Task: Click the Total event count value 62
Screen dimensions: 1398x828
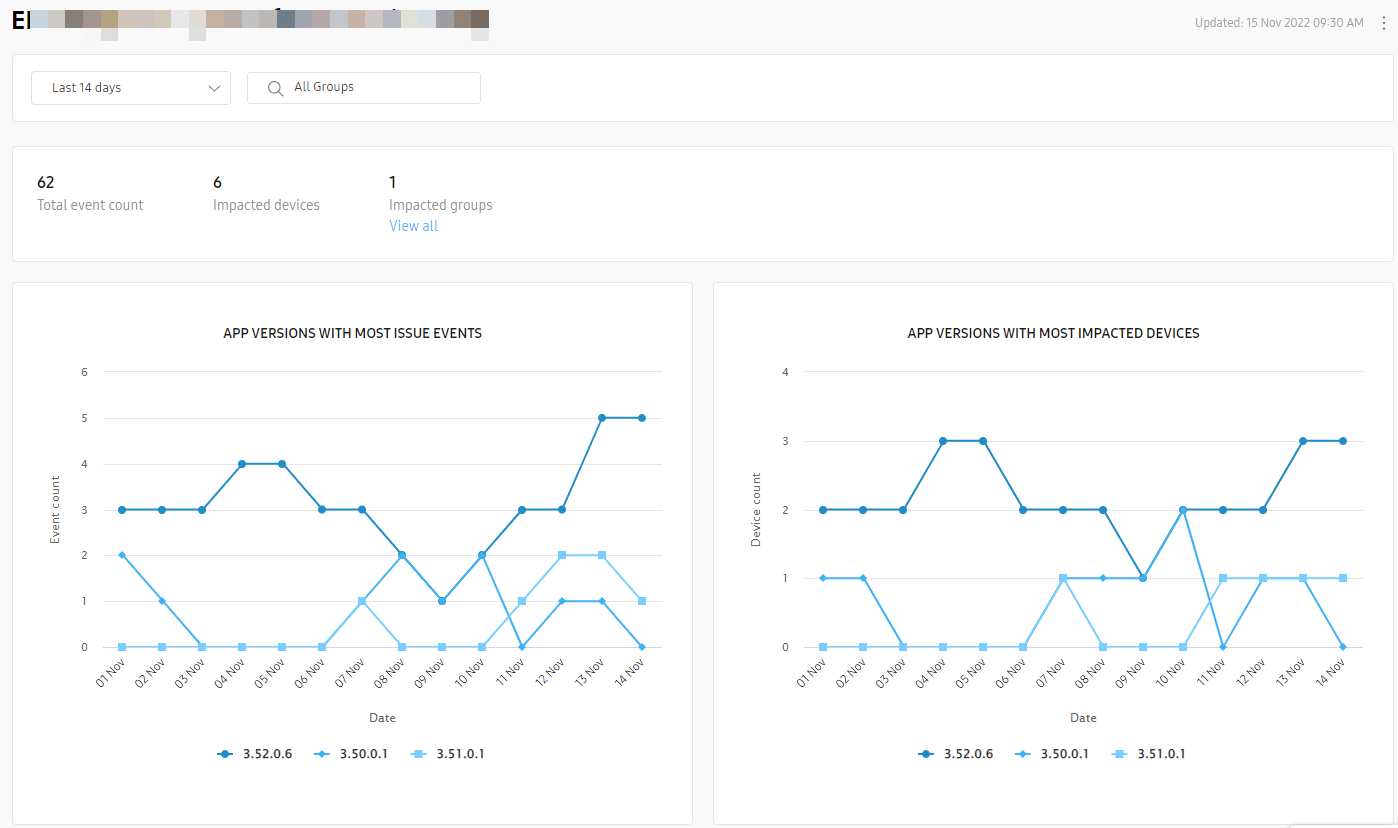Action: [46, 182]
